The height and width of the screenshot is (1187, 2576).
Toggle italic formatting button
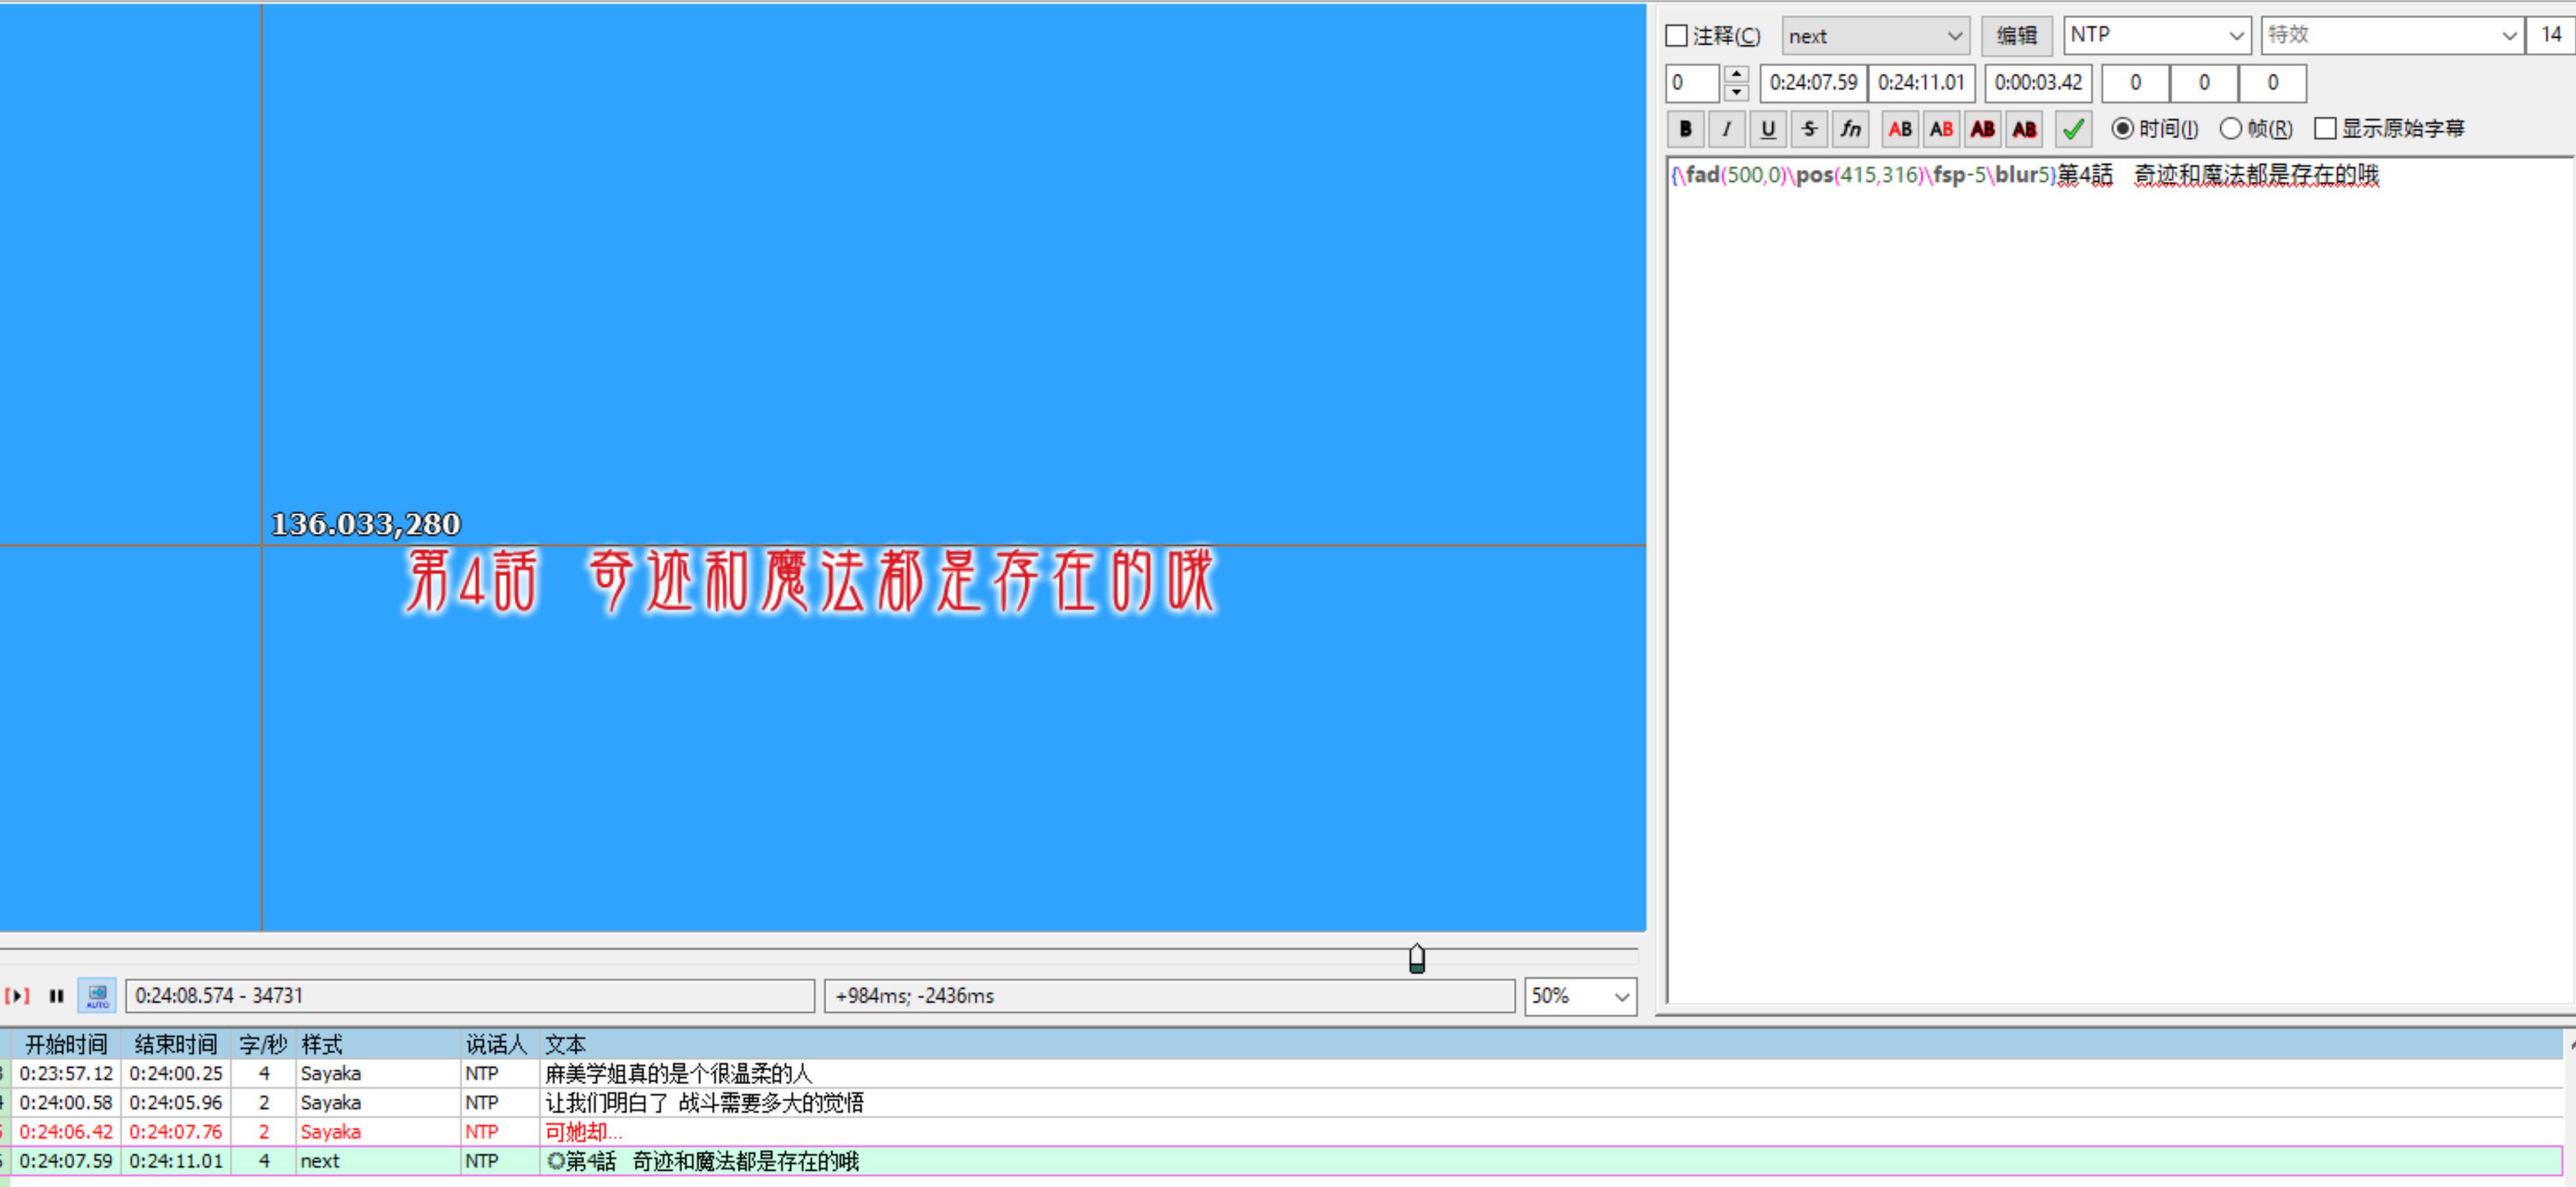1726,129
